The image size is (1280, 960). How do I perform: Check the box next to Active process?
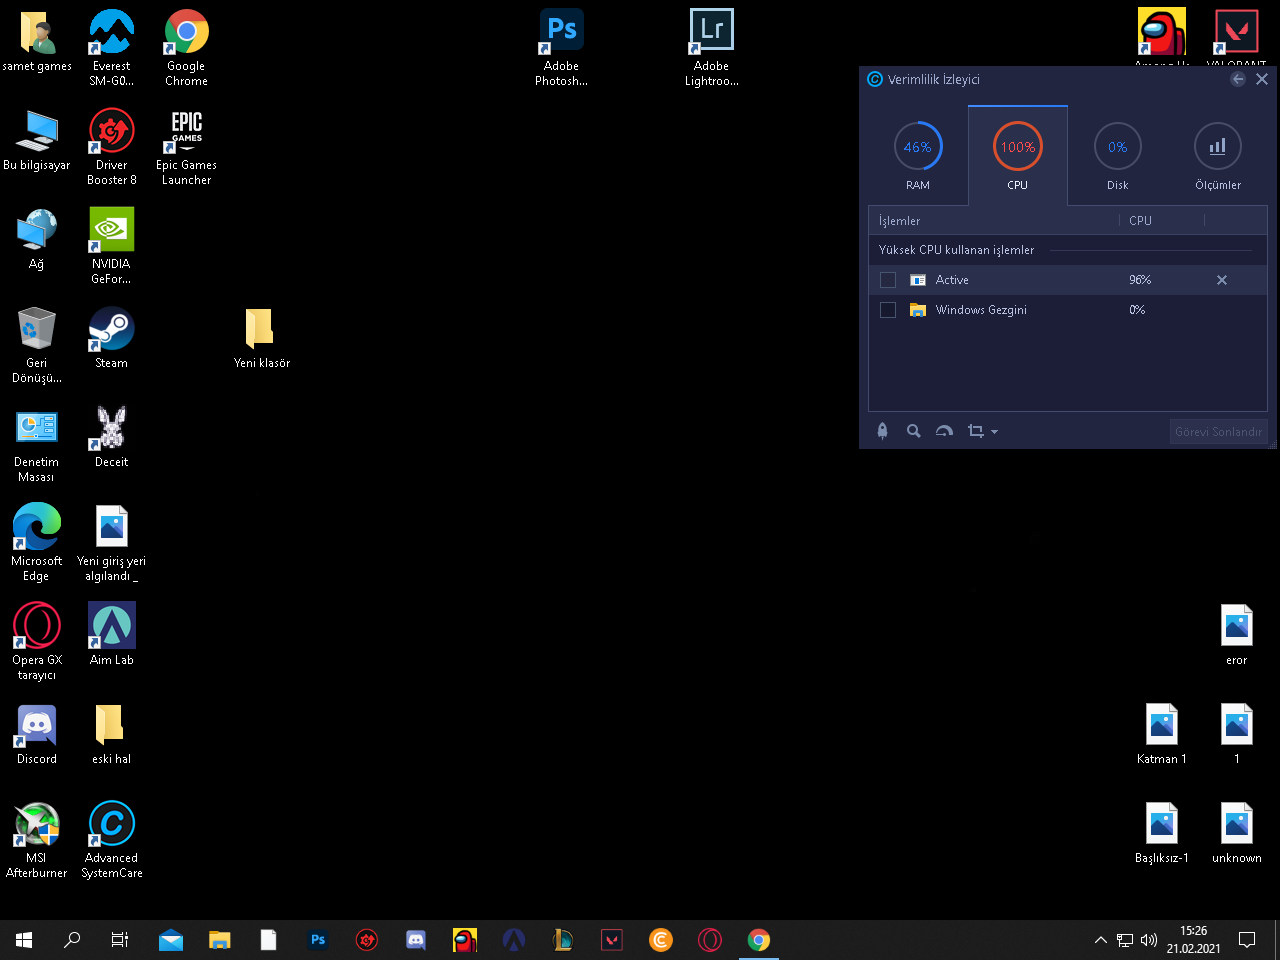tap(888, 280)
